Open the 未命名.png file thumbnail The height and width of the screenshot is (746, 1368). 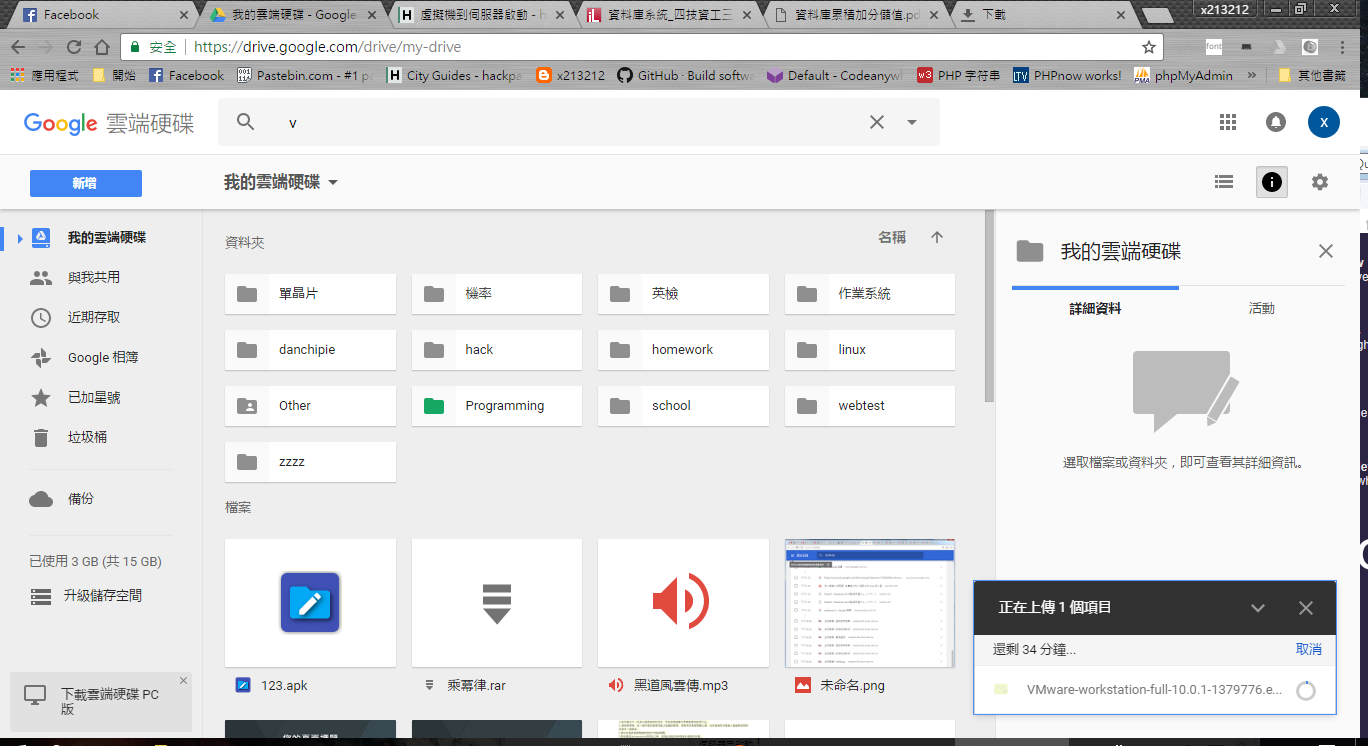coord(869,603)
